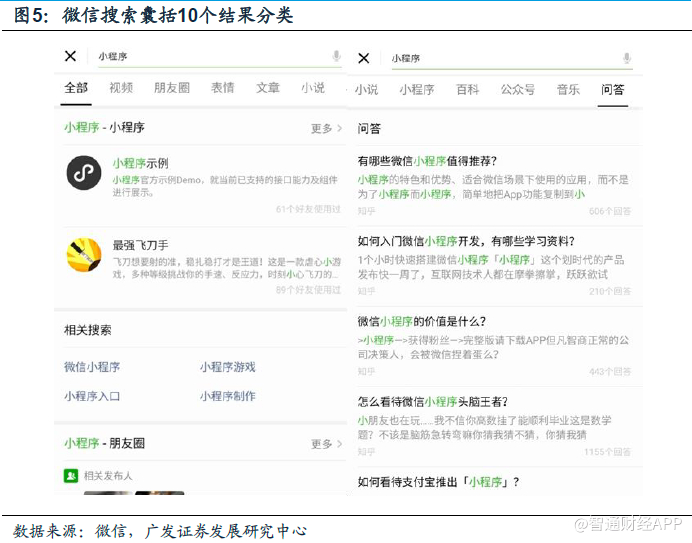The height and width of the screenshot is (543, 692).
Task: Open the 小说 tab in left panel
Action: coord(313,88)
